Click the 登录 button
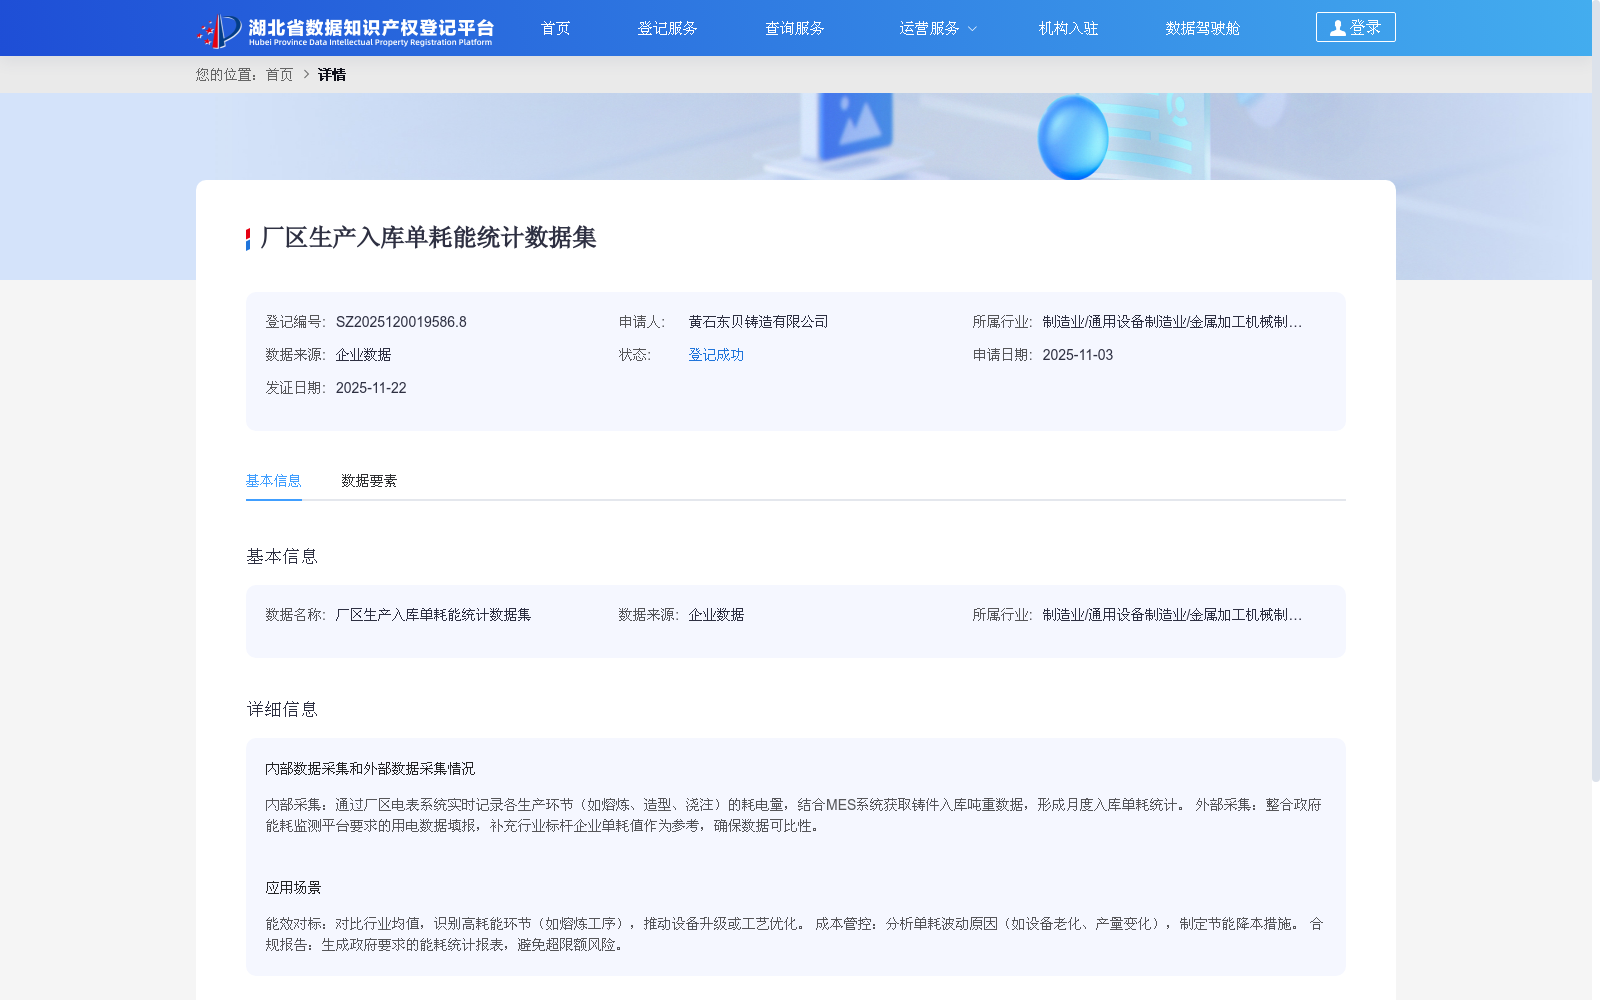 1355,27
